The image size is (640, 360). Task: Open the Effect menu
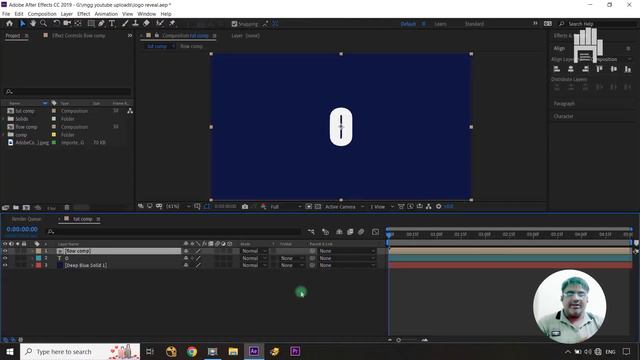point(84,14)
